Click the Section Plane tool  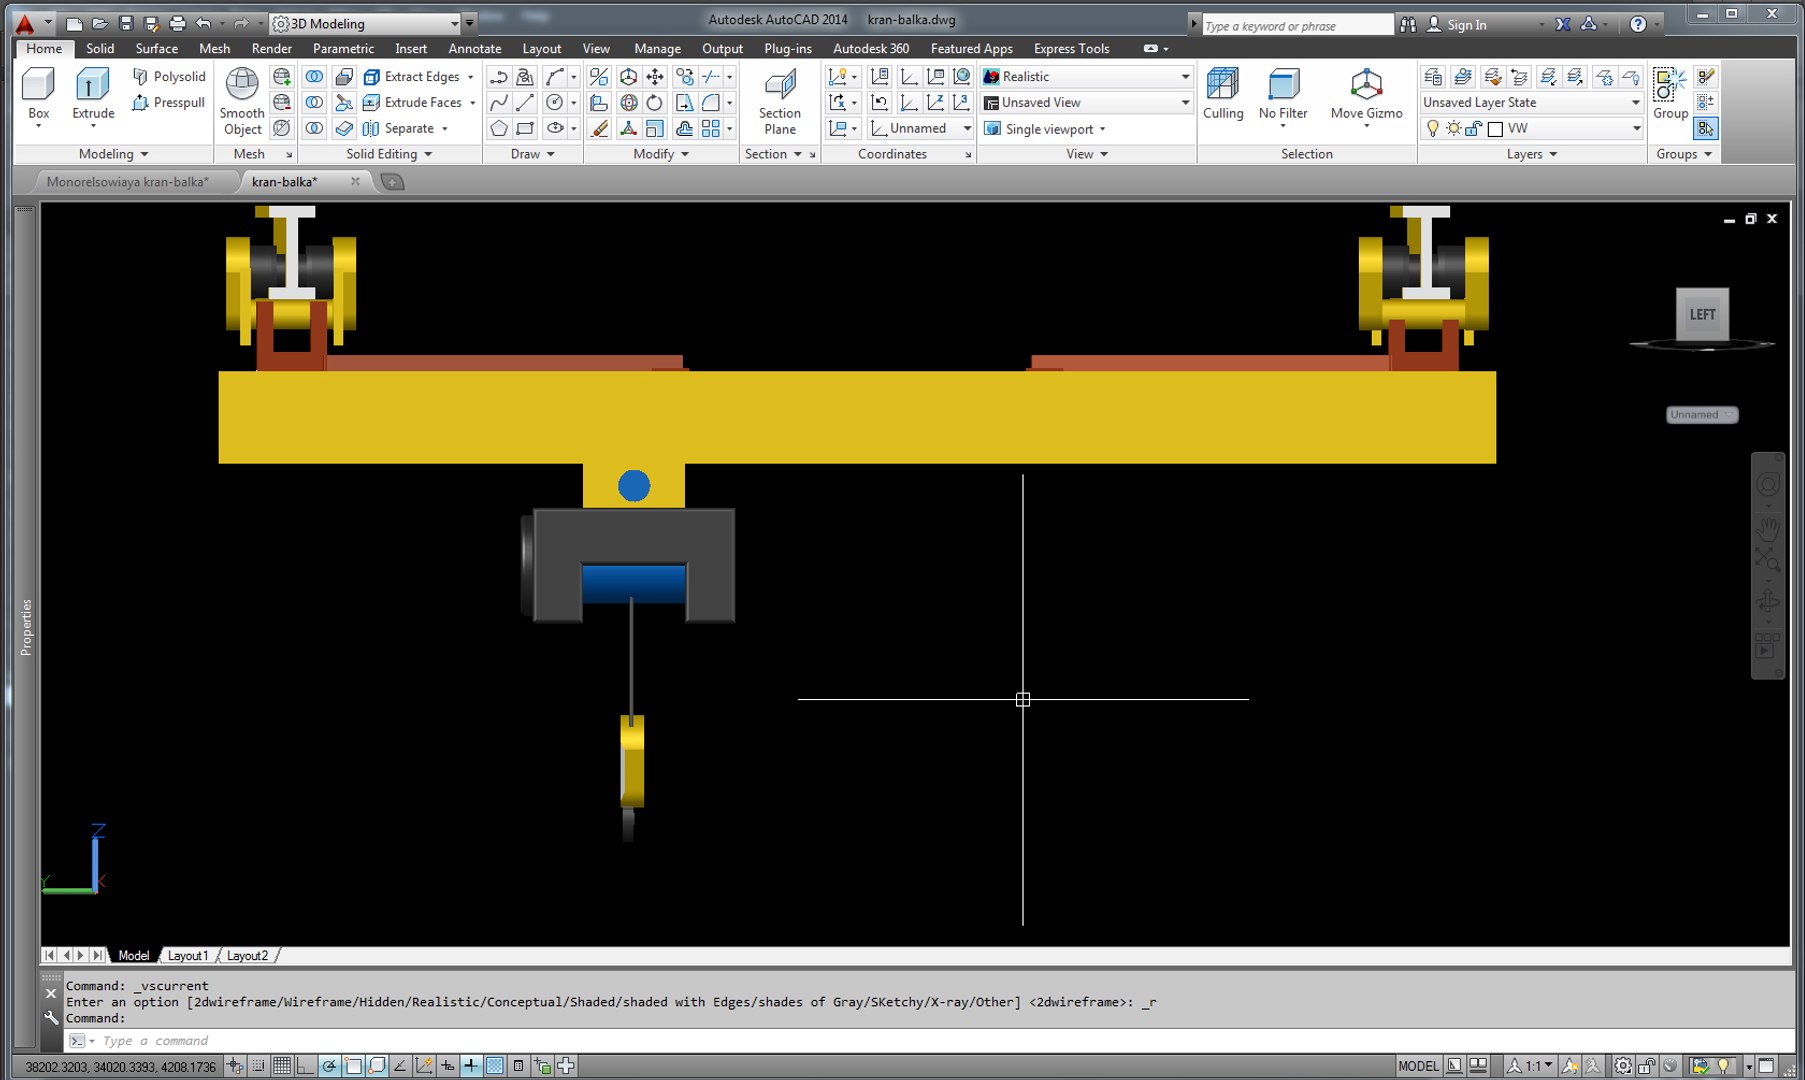[779, 100]
